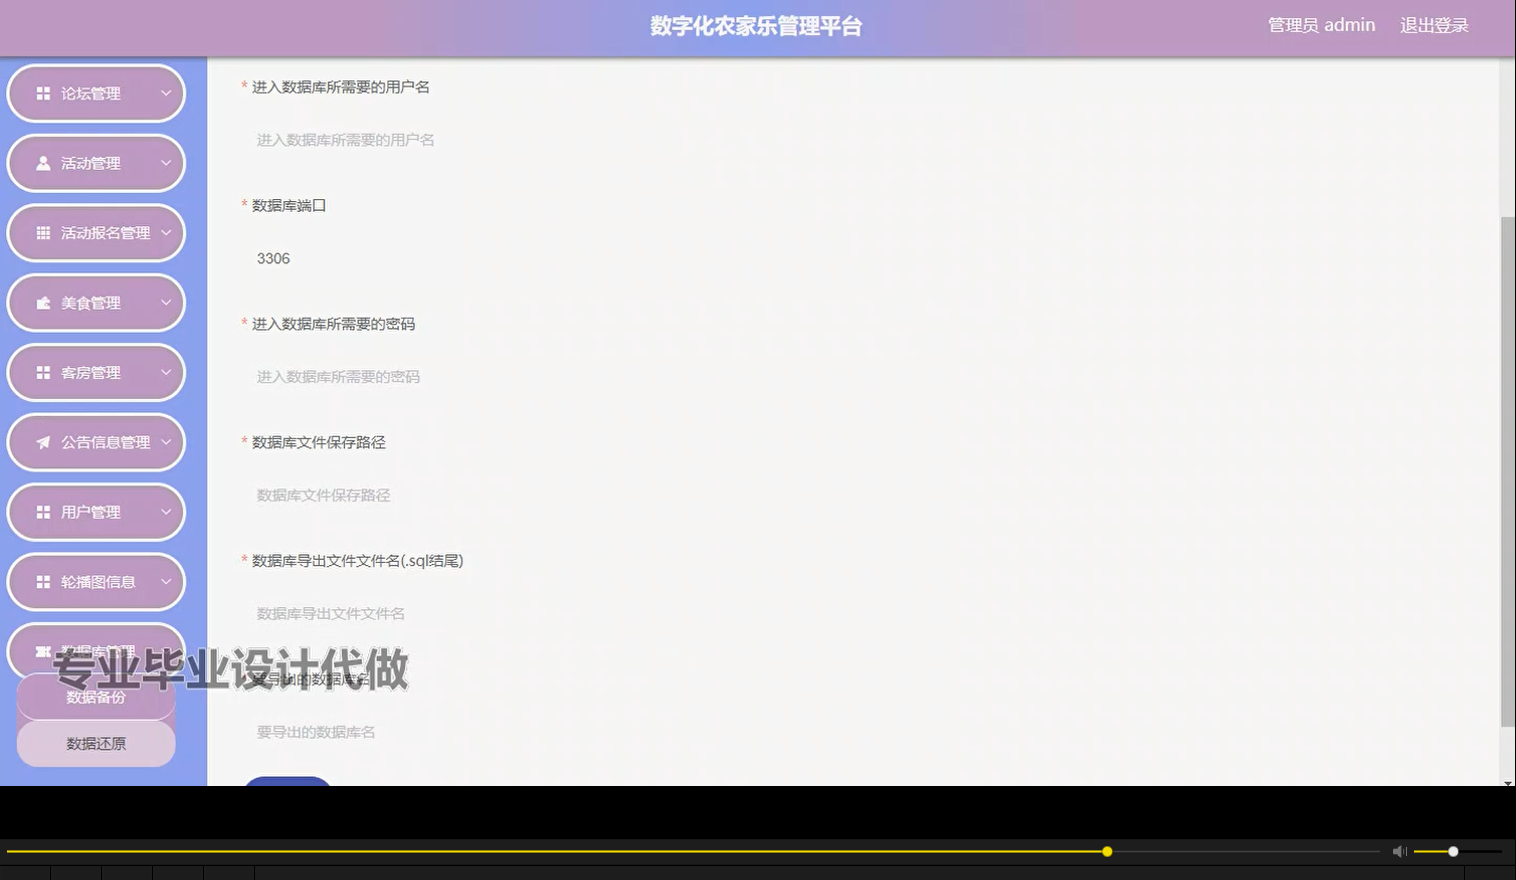Click the person icon beside 活动管理

click(43, 163)
